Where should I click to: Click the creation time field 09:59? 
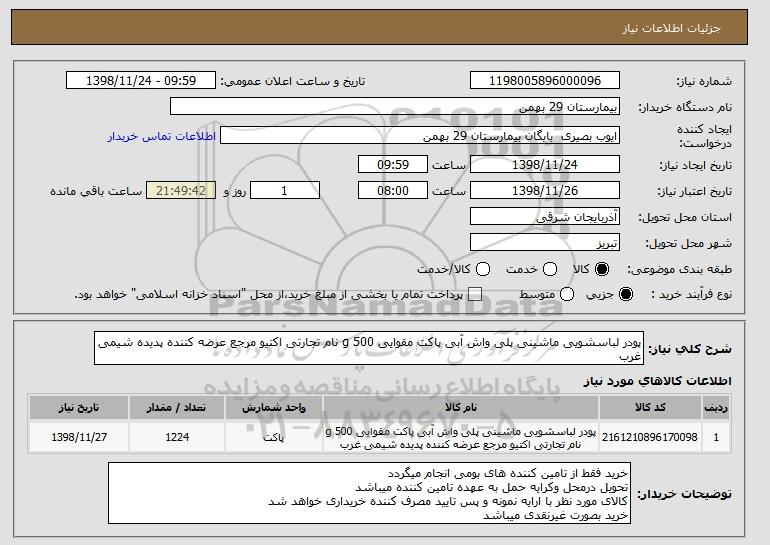click(x=393, y=164)
